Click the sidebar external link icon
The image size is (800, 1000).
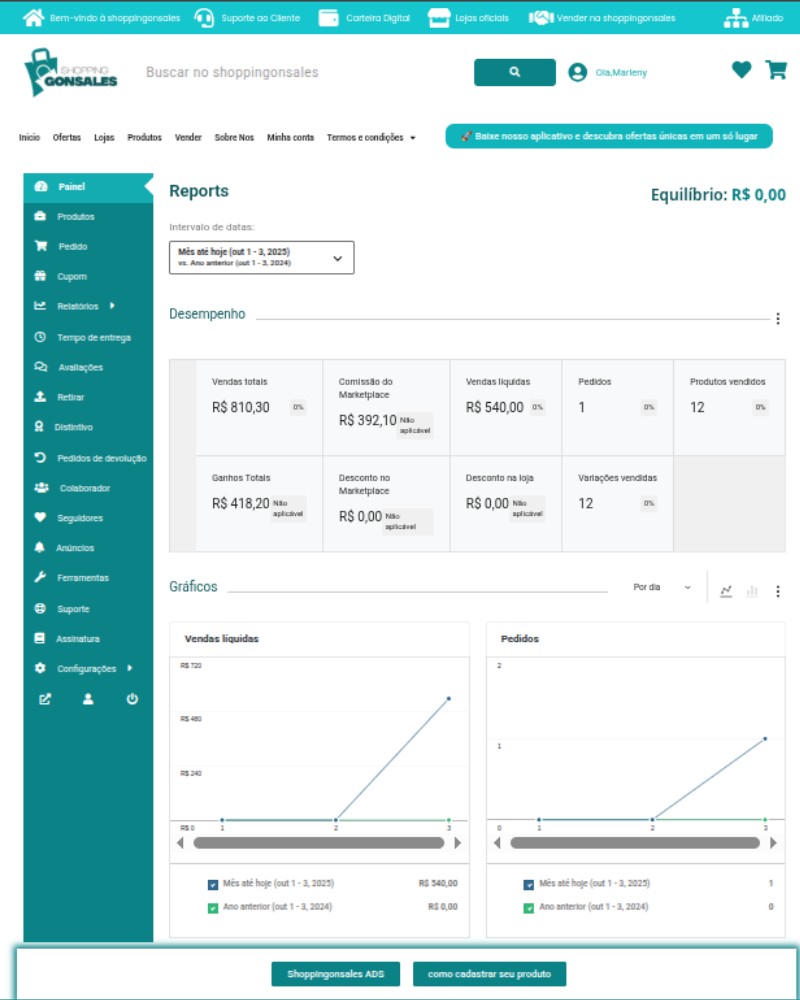click(45, 699)
